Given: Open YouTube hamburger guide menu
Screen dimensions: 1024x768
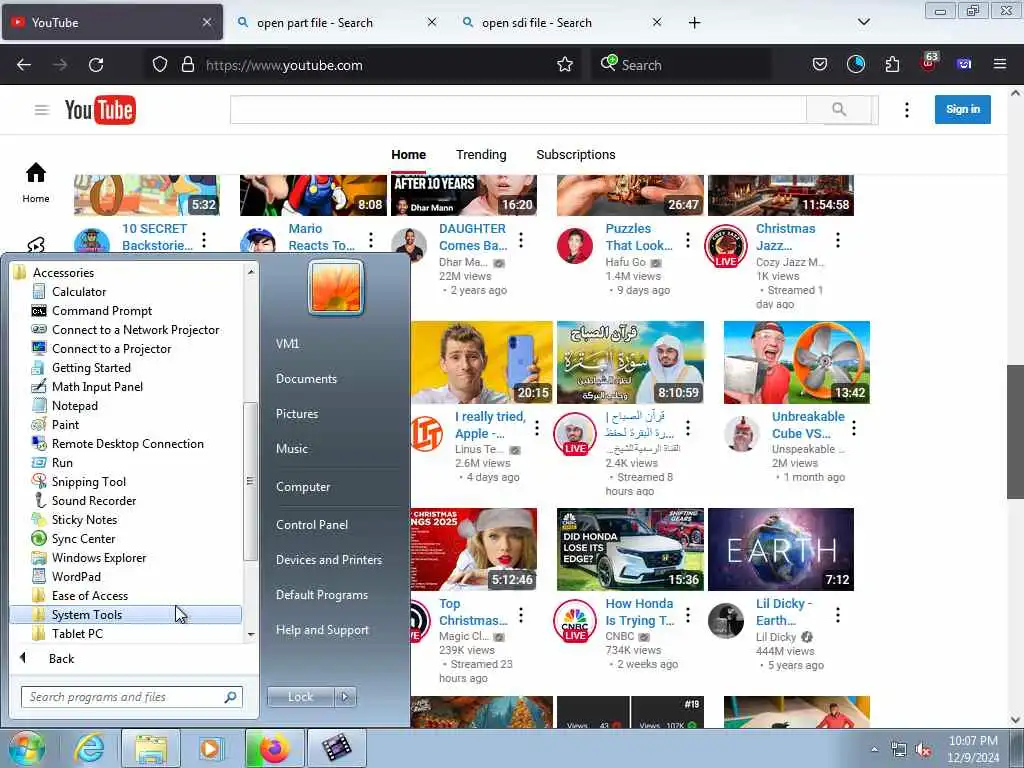Looking at the screenshot, I should click(x=42, y=110).
